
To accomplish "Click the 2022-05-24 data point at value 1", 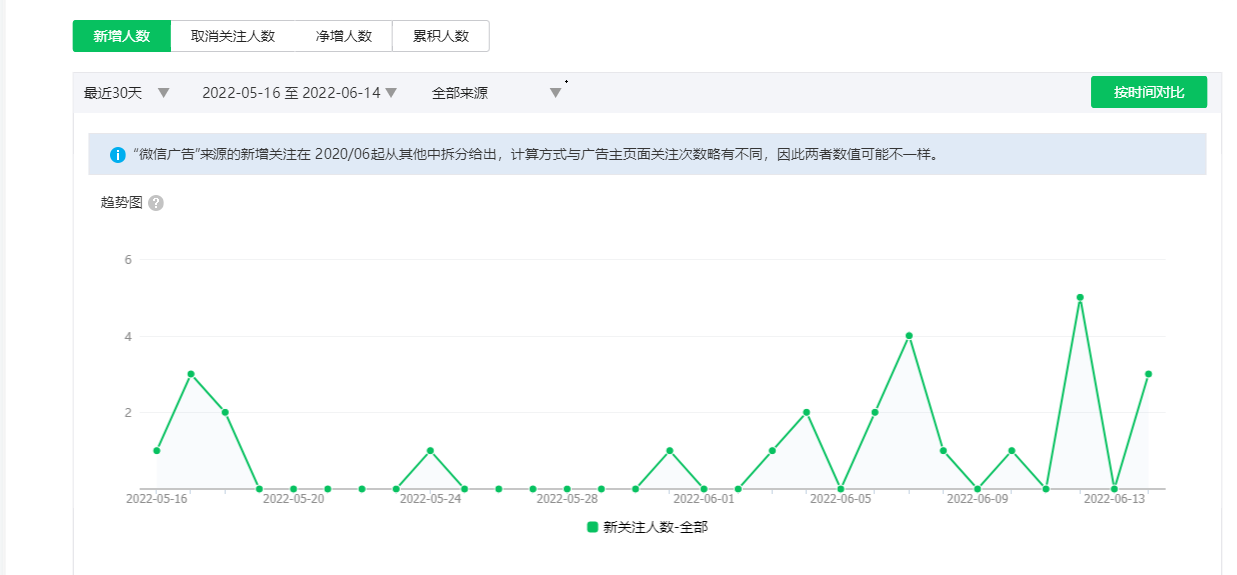I will [x=430, y=451].
